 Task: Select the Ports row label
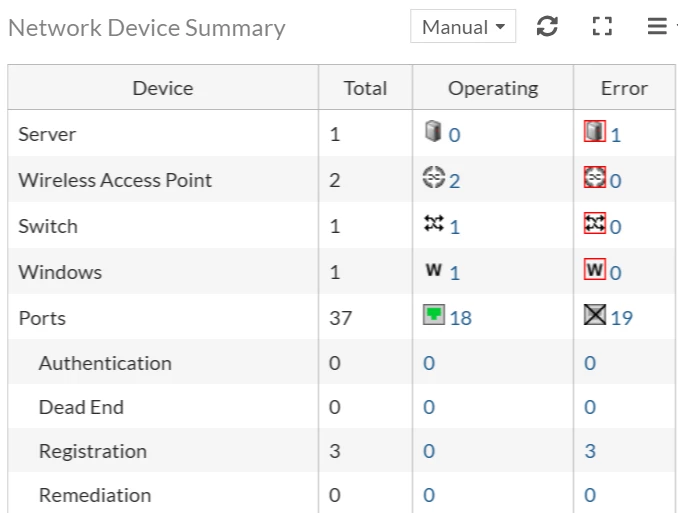tap(42, 318)
